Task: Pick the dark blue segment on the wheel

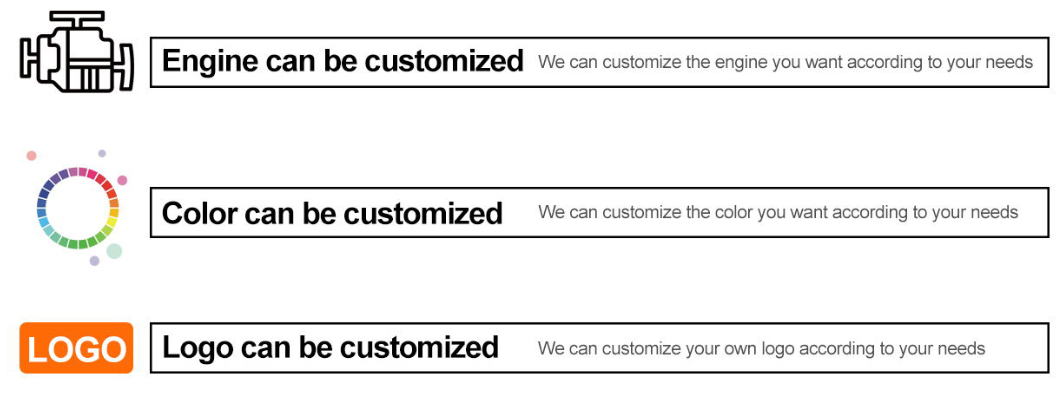Action: 42,199
